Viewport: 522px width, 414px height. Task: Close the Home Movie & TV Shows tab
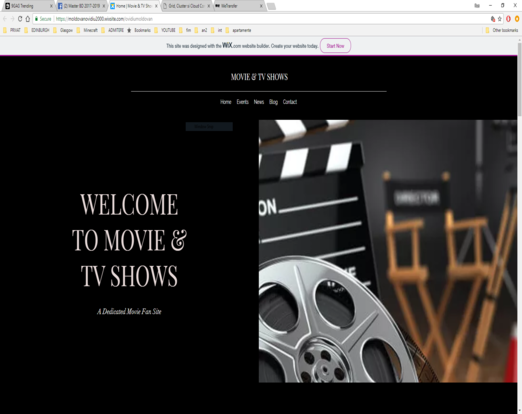click(156, 6)
